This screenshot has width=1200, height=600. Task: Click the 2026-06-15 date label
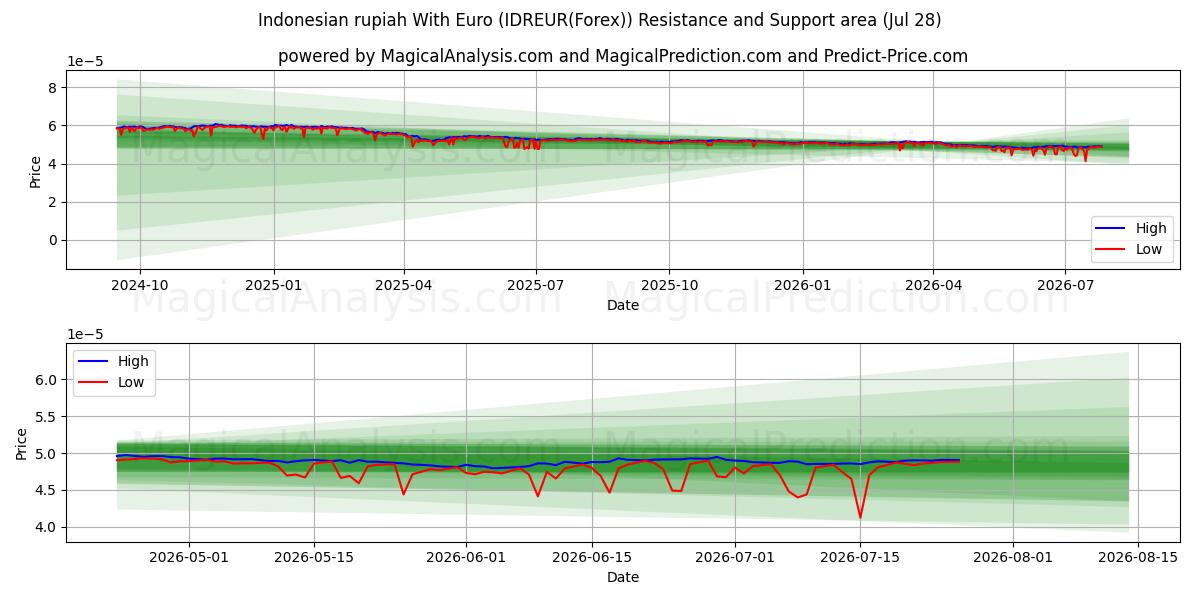(x=591, y=559)
